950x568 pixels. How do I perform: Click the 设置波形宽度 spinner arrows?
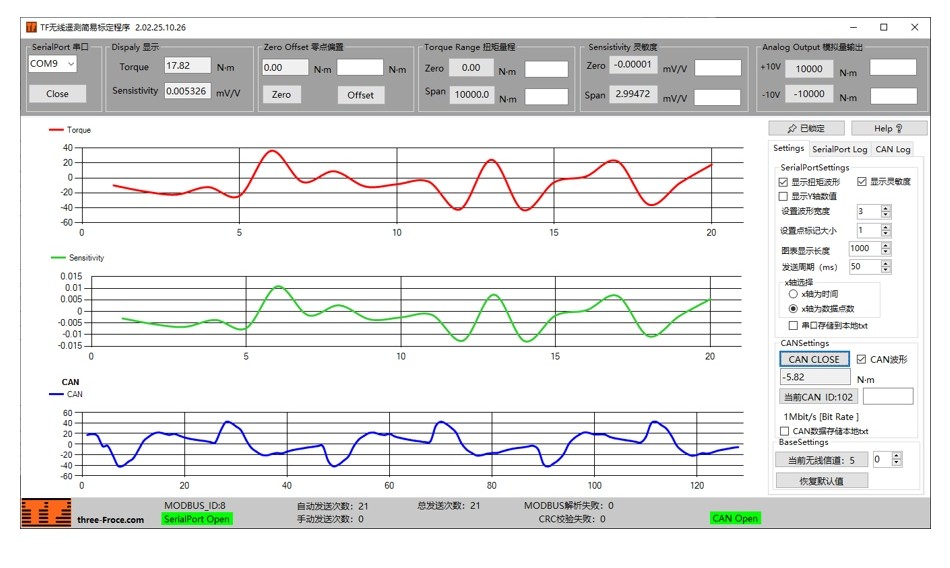(885, 211)
